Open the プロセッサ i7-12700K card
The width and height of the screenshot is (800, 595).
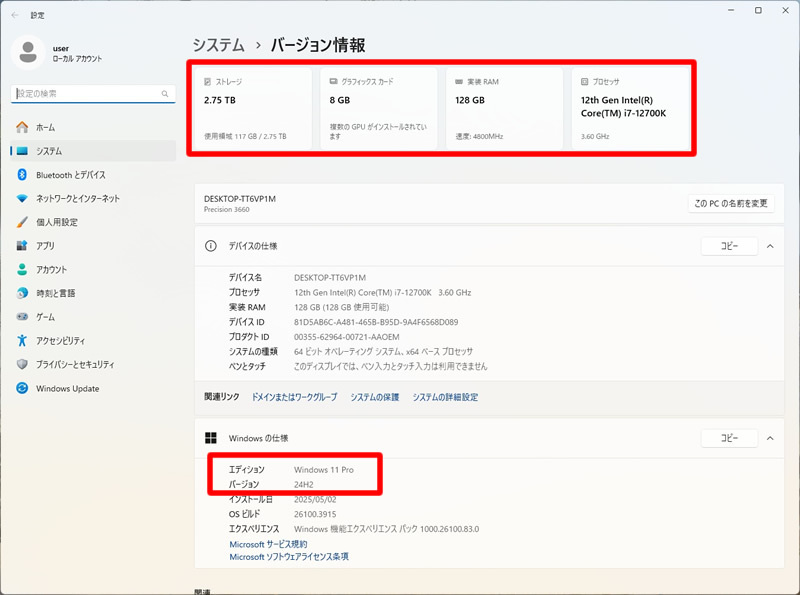point(630,109)
